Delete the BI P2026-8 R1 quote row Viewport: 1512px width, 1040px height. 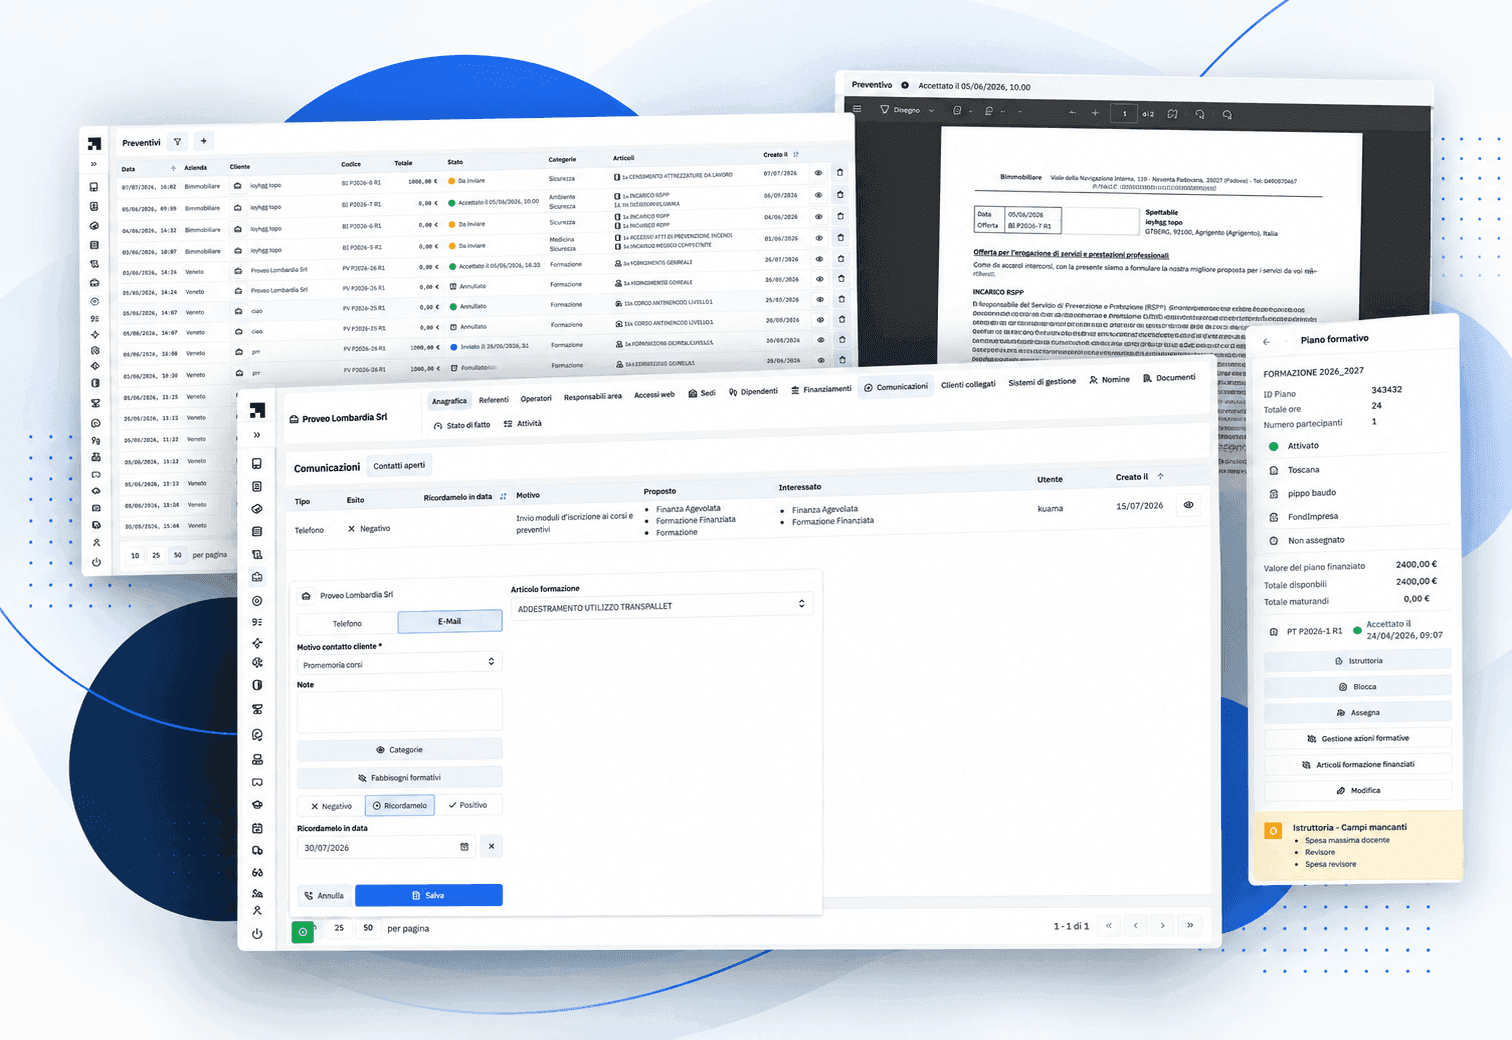click(840, 172)
